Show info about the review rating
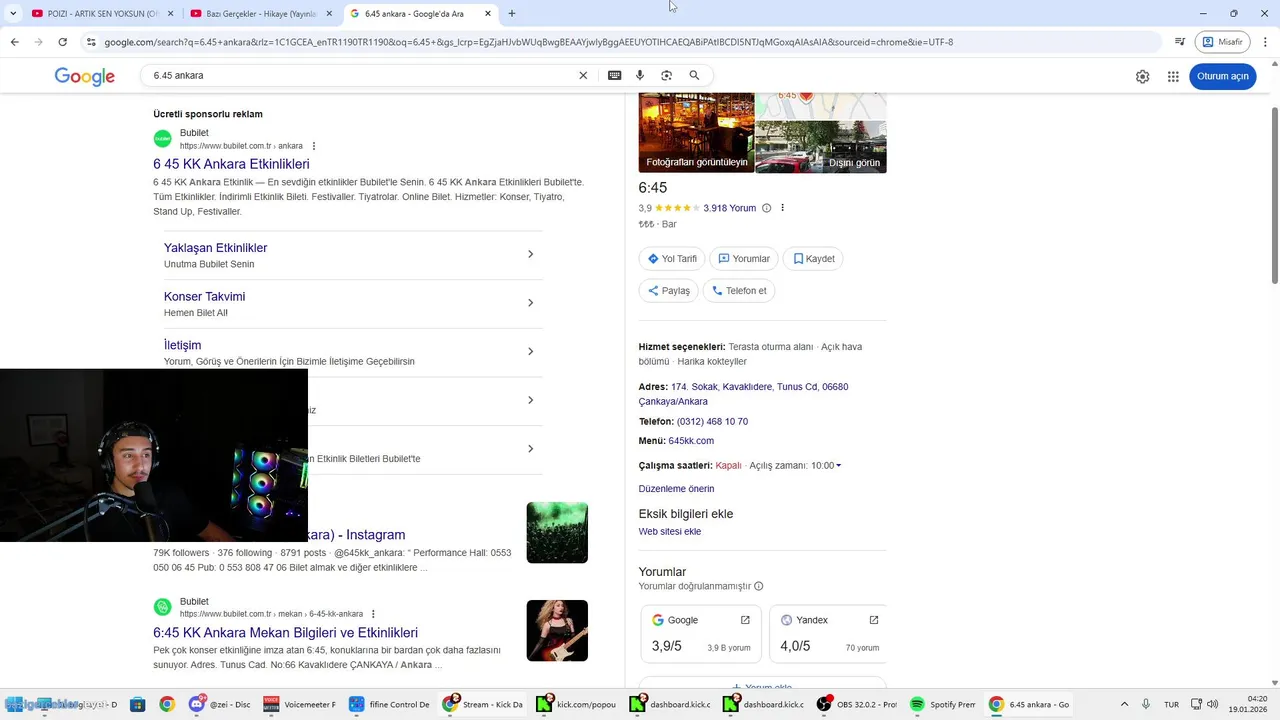The image size is (1280, 720). (767, 208)
